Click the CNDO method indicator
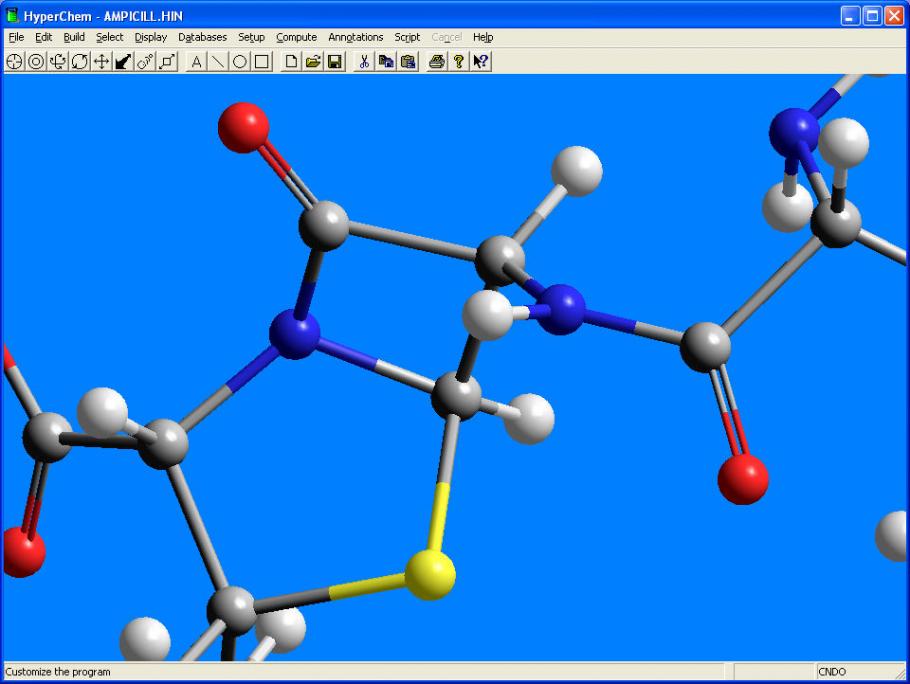 (830, 672)
